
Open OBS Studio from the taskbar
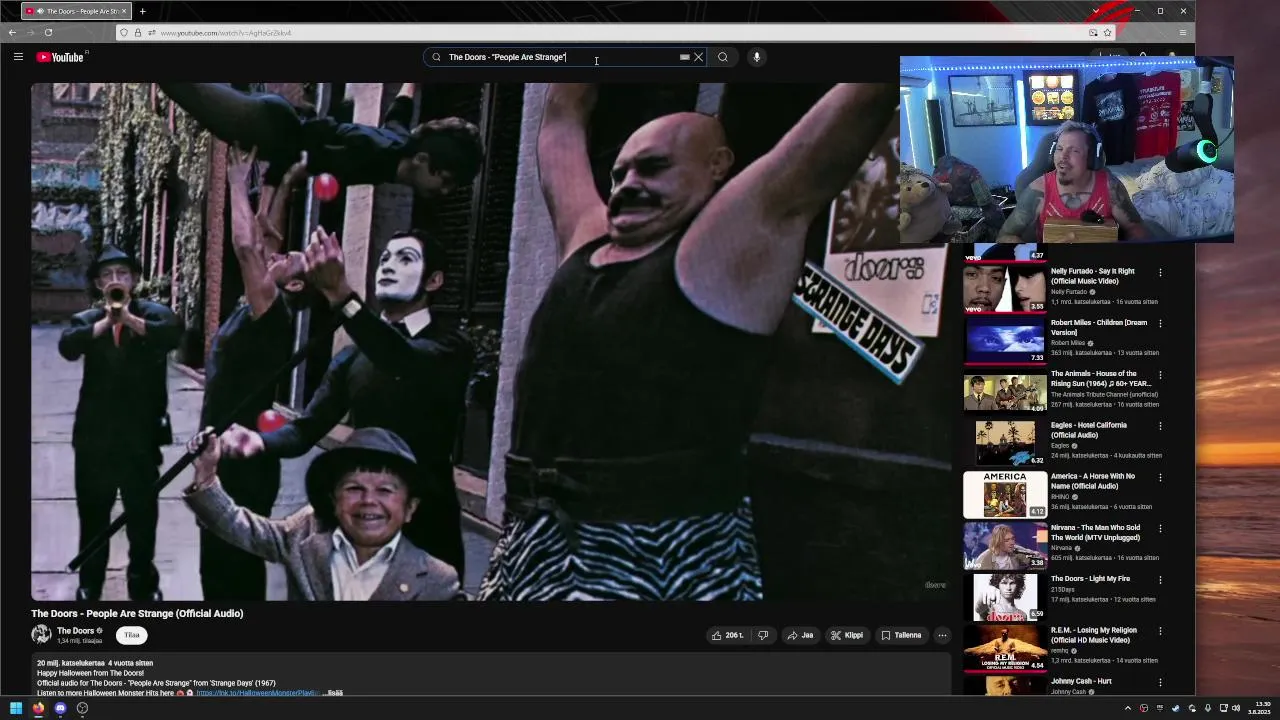pyautogui.click(x=82, y=708)
